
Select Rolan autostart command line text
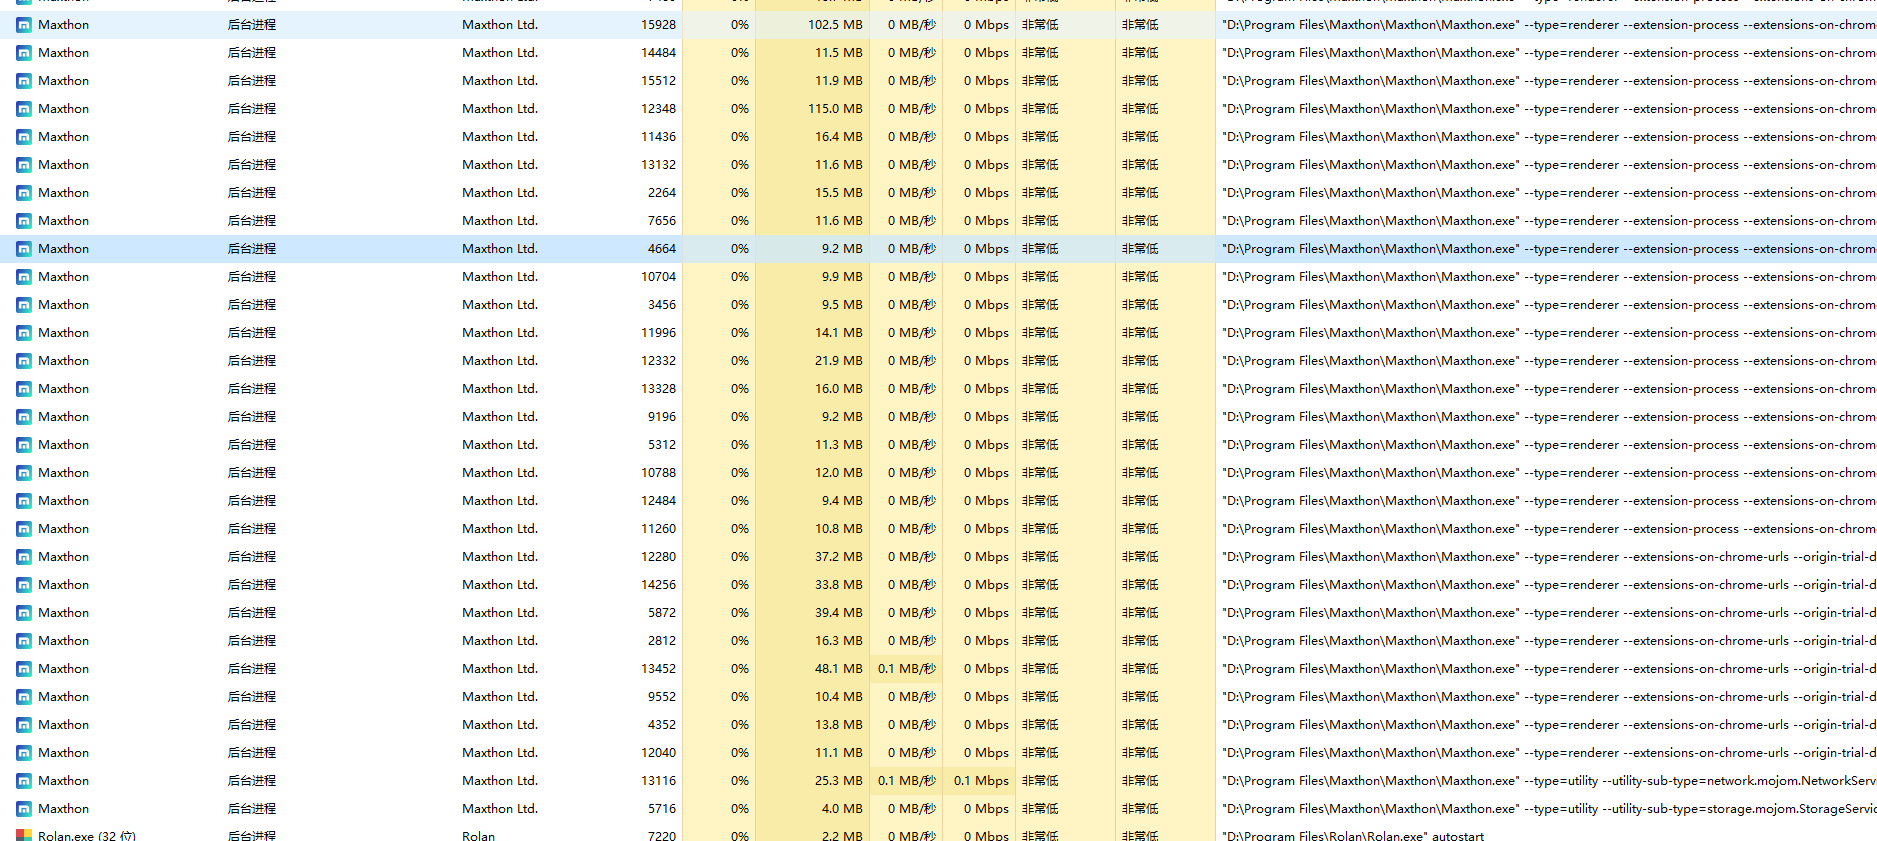[x=1352, y=835]
